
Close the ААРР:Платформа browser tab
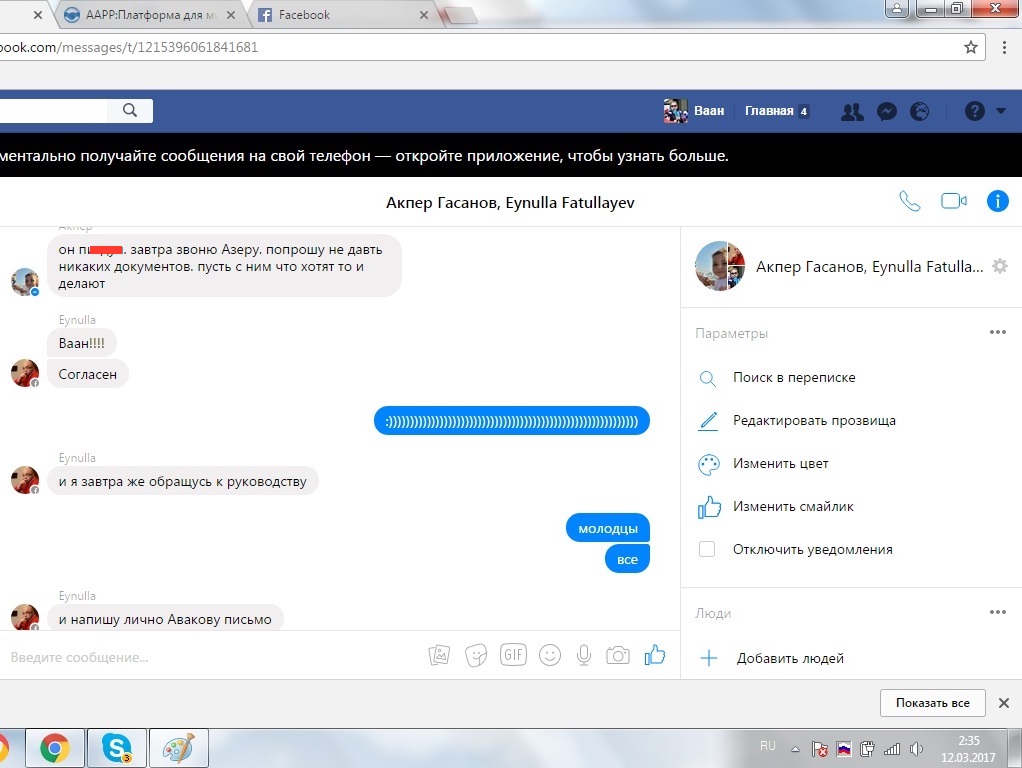(231, 15)
